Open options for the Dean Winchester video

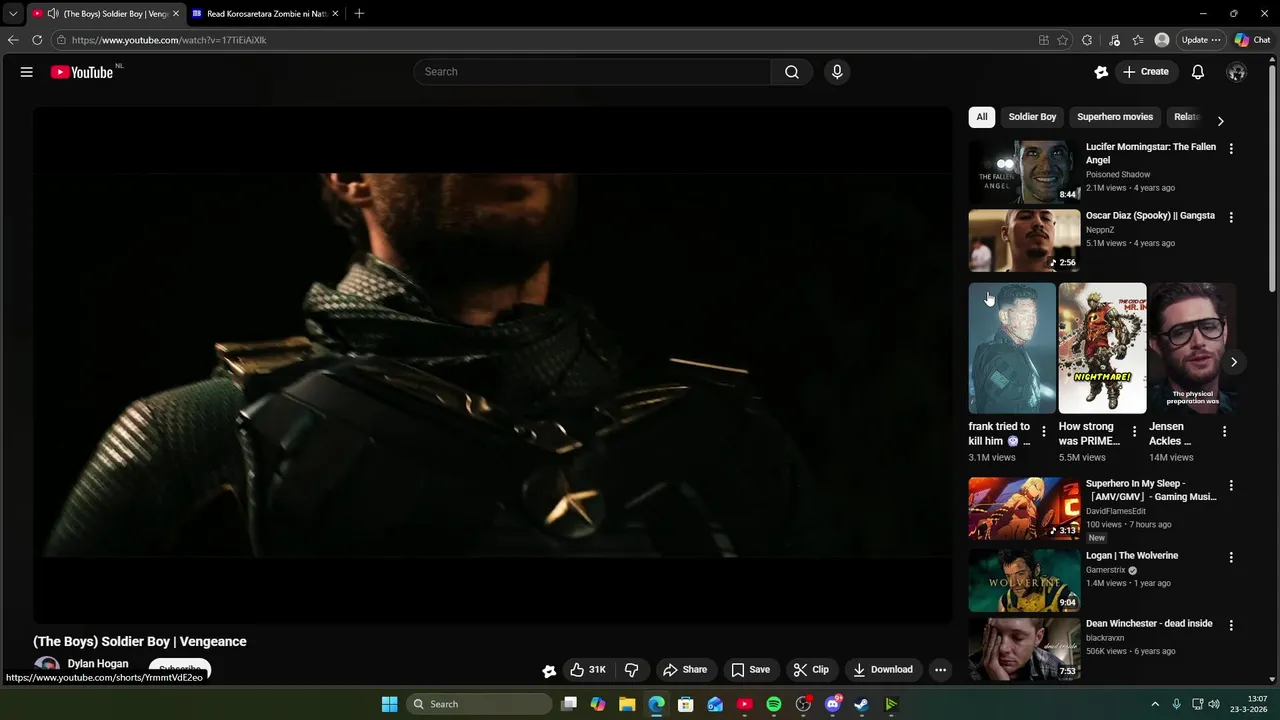(x=1231, y=625)
